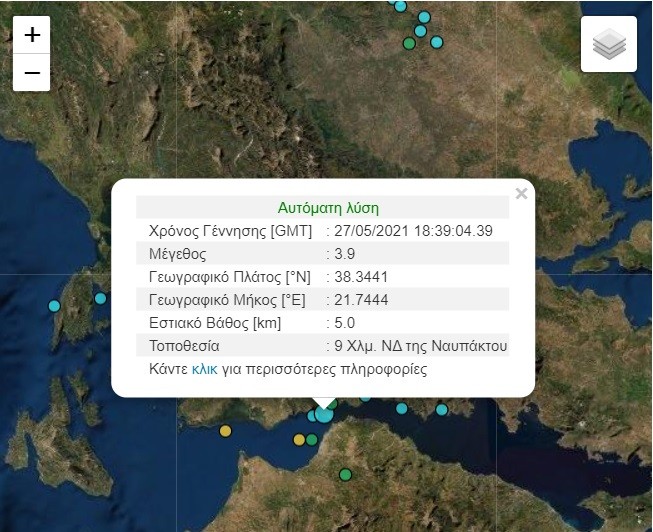653x532 pixels.
Task: Click the magnitude value 3.9
Action: [344, 254]
